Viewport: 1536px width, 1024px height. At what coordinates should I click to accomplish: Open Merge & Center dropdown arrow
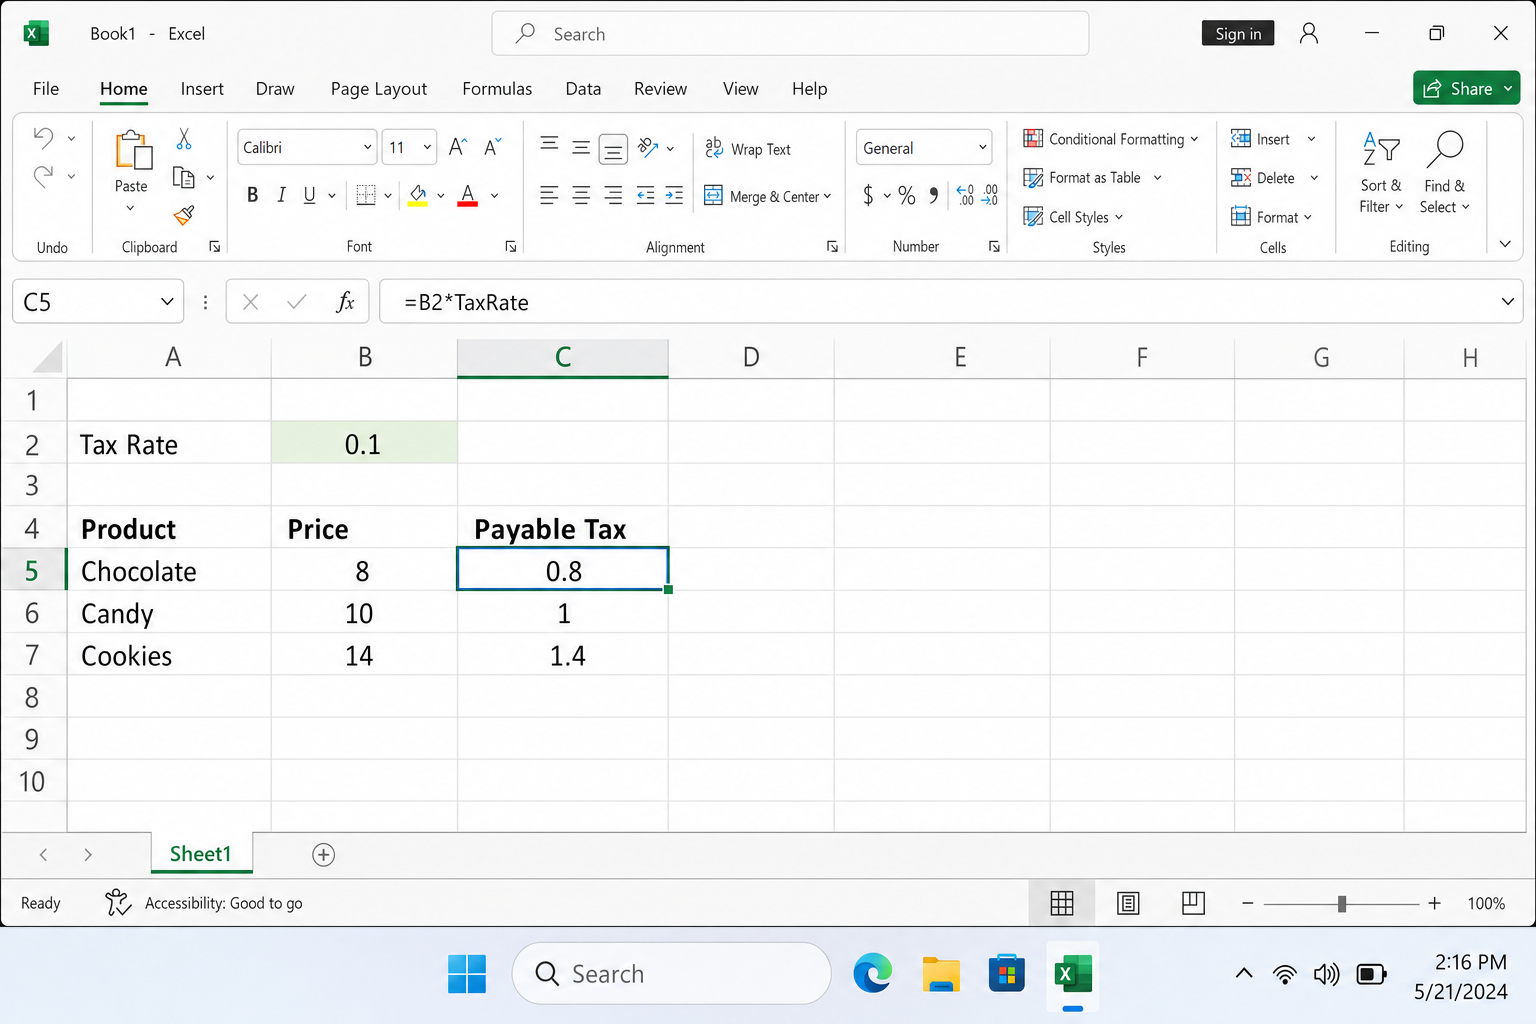coord(827,196)
